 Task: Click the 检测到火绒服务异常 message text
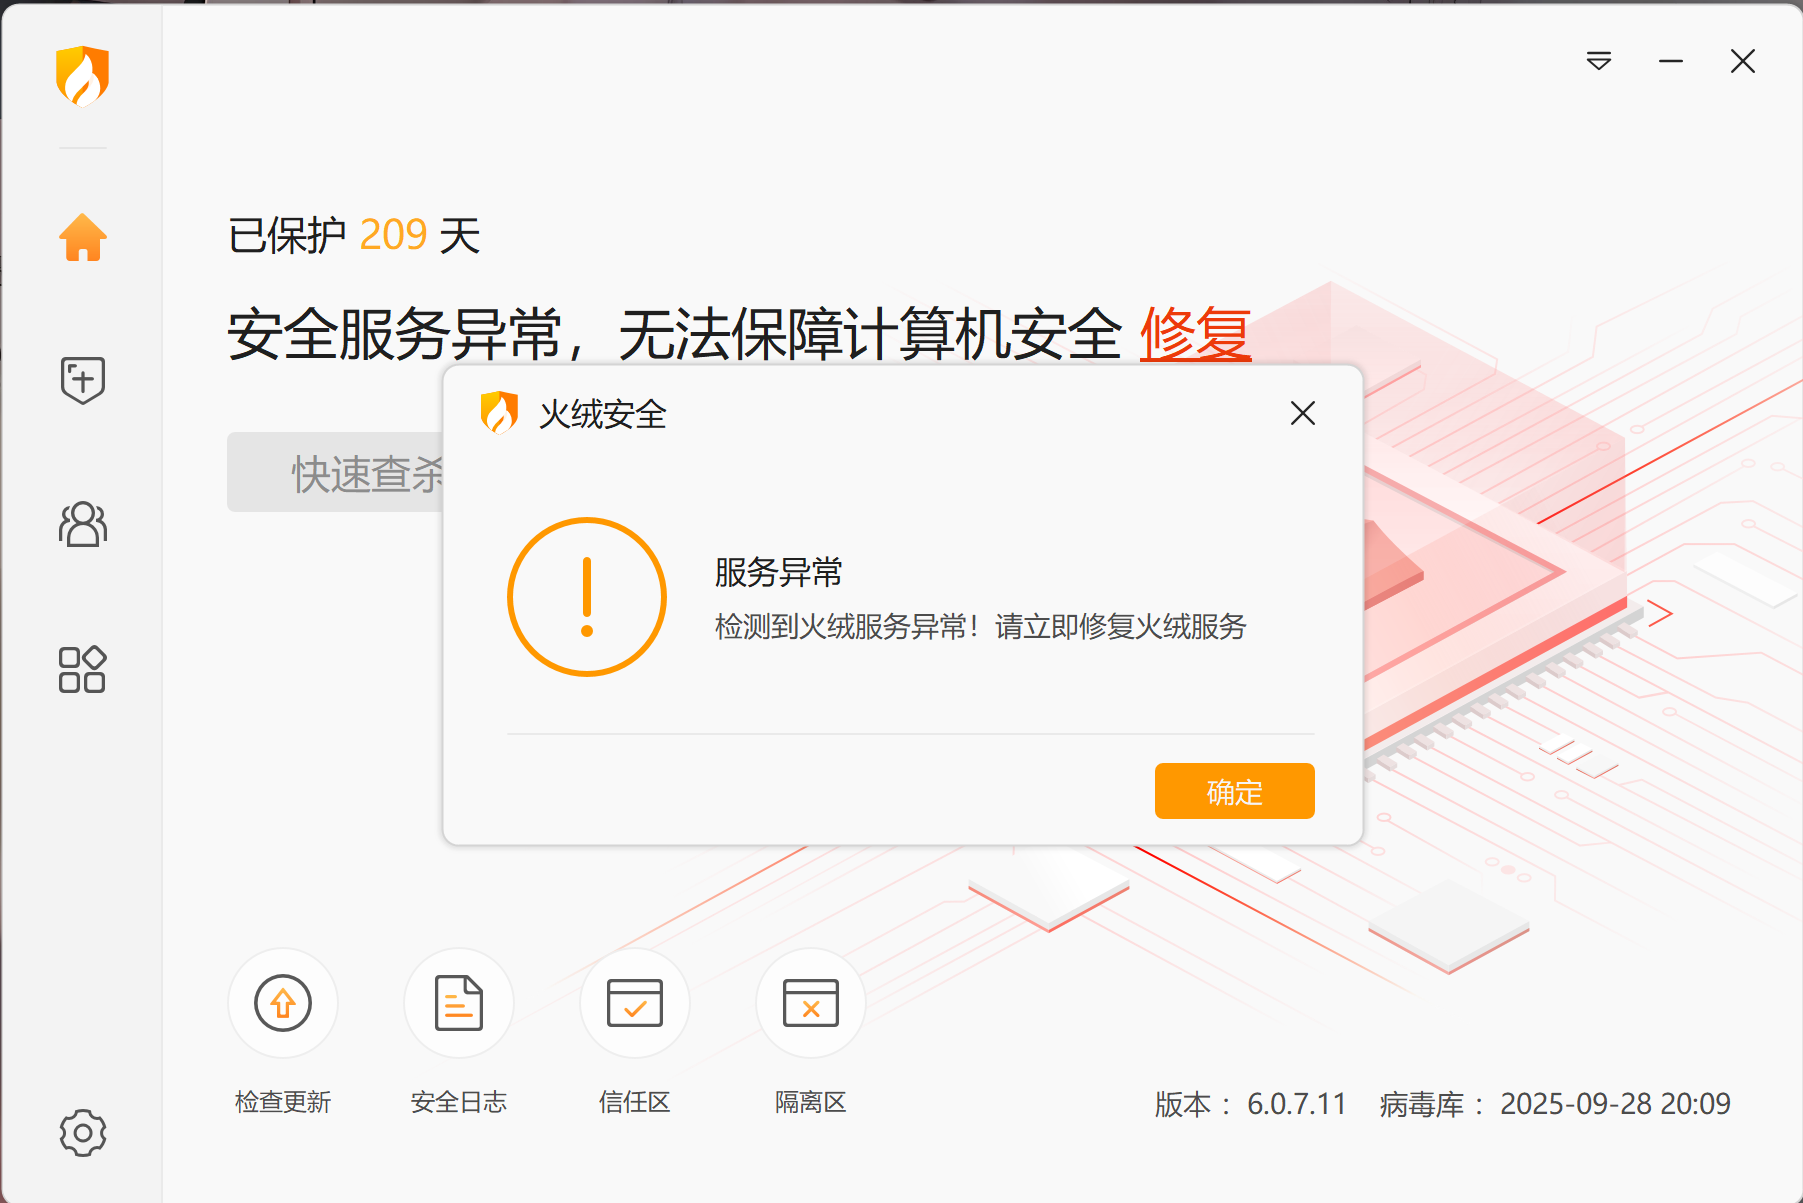980,627
